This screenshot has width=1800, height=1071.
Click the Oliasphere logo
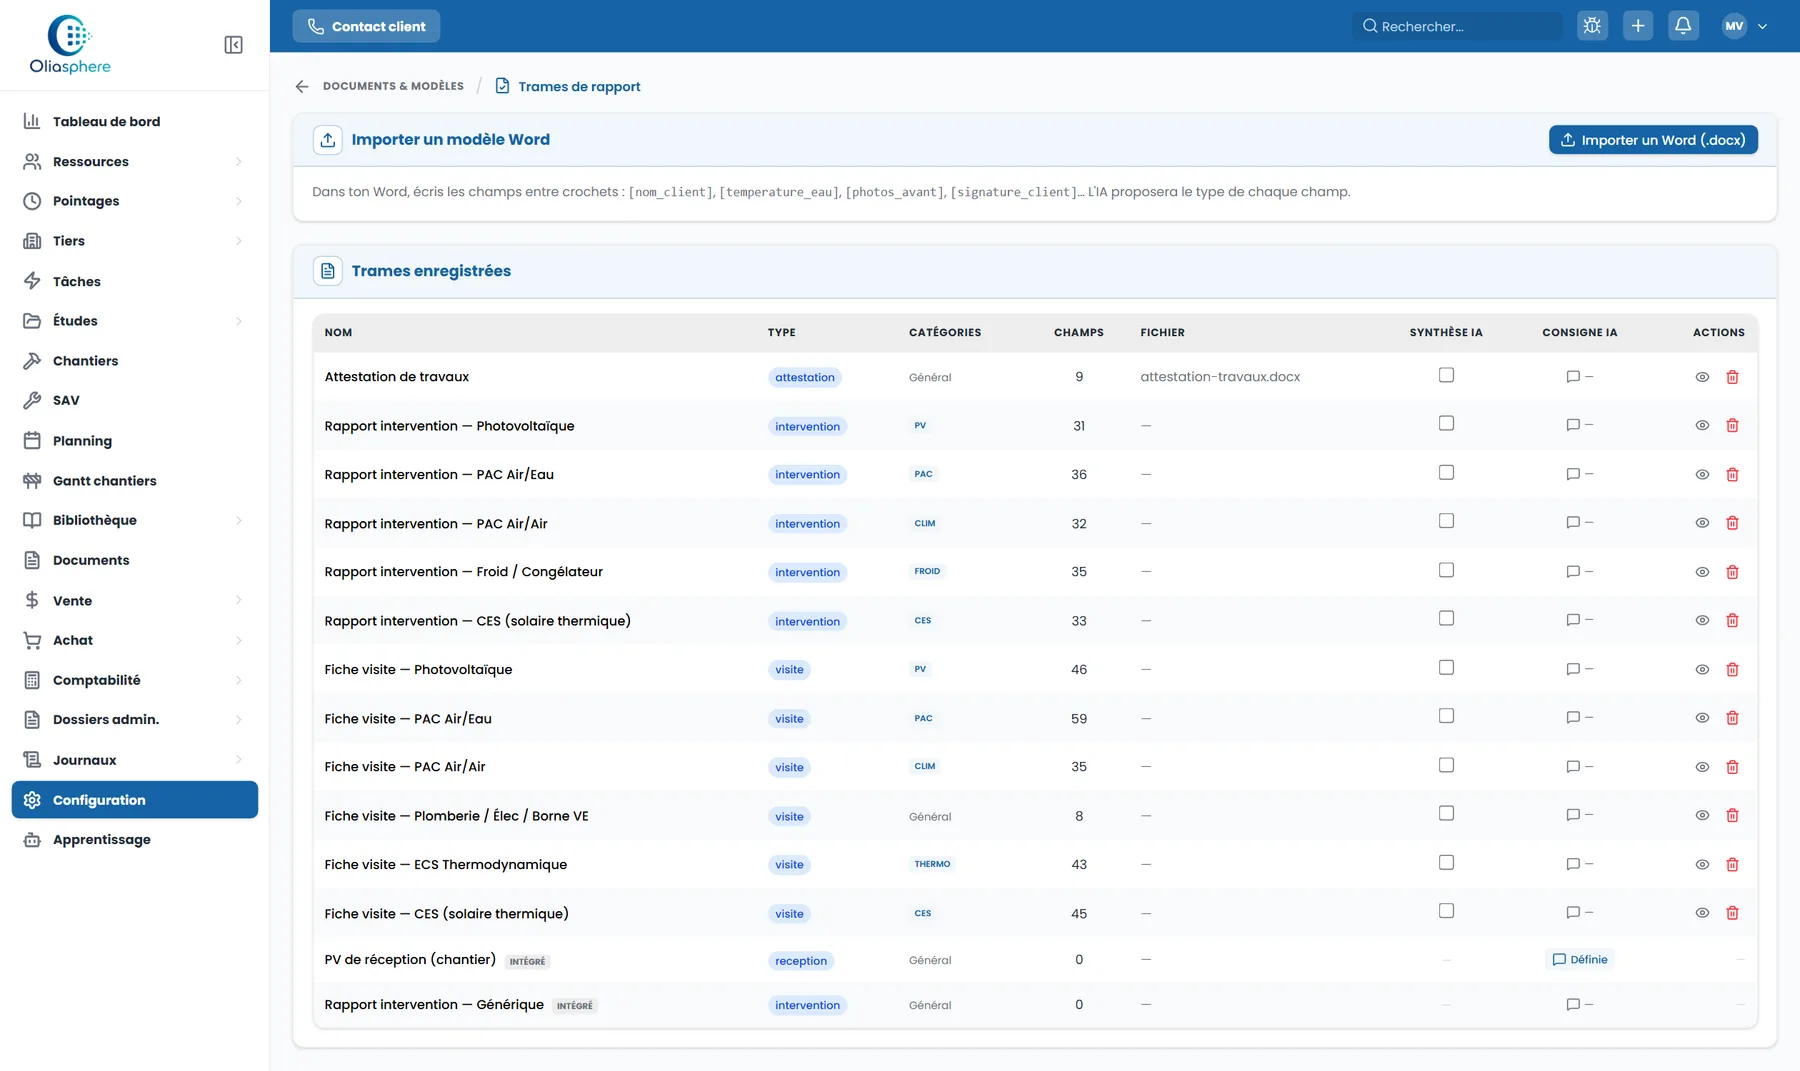coord(70,45)
